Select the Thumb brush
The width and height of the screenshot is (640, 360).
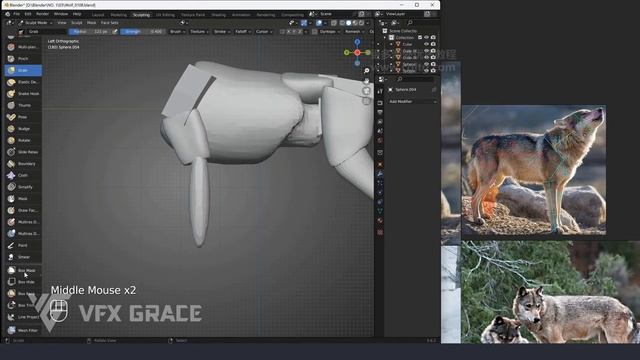point(23,105)
